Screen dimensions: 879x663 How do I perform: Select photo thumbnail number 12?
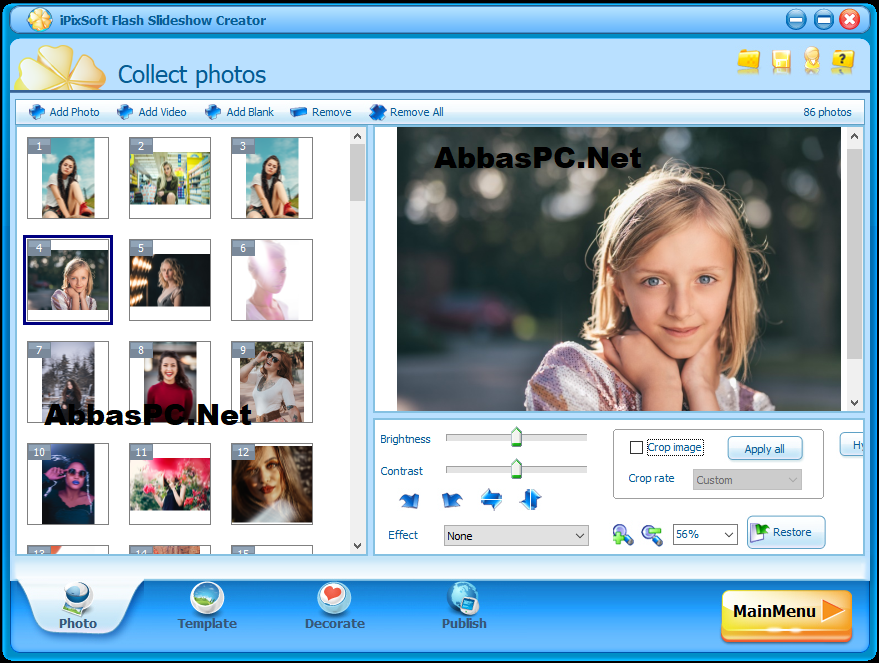[x=272, y=484]
